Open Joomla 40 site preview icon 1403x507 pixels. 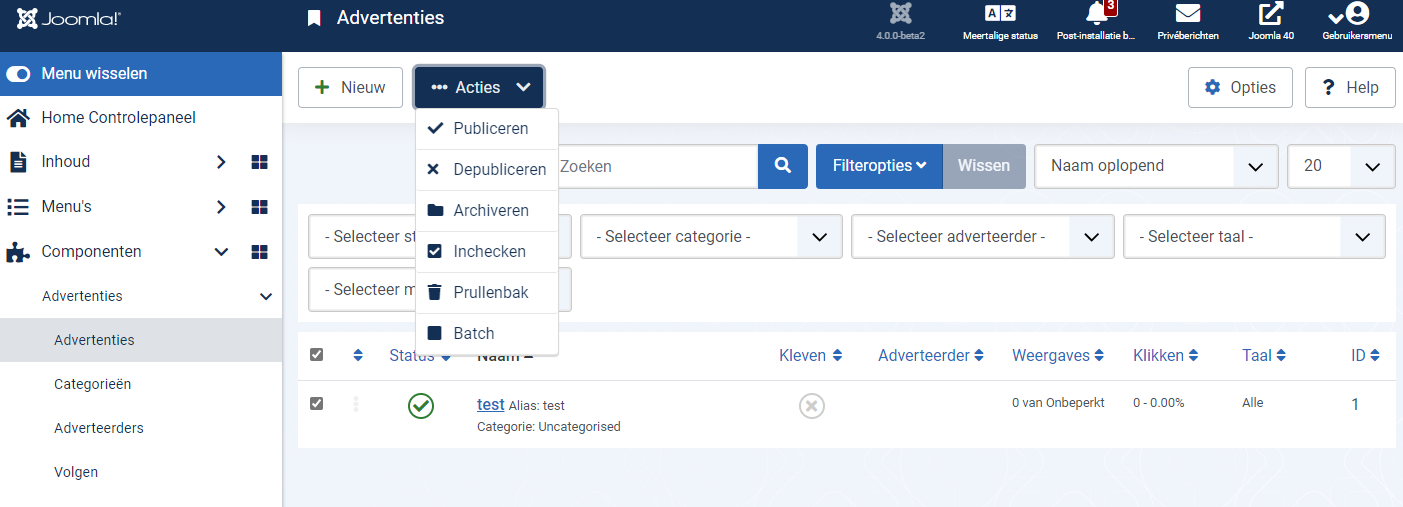coord(1271,15)
